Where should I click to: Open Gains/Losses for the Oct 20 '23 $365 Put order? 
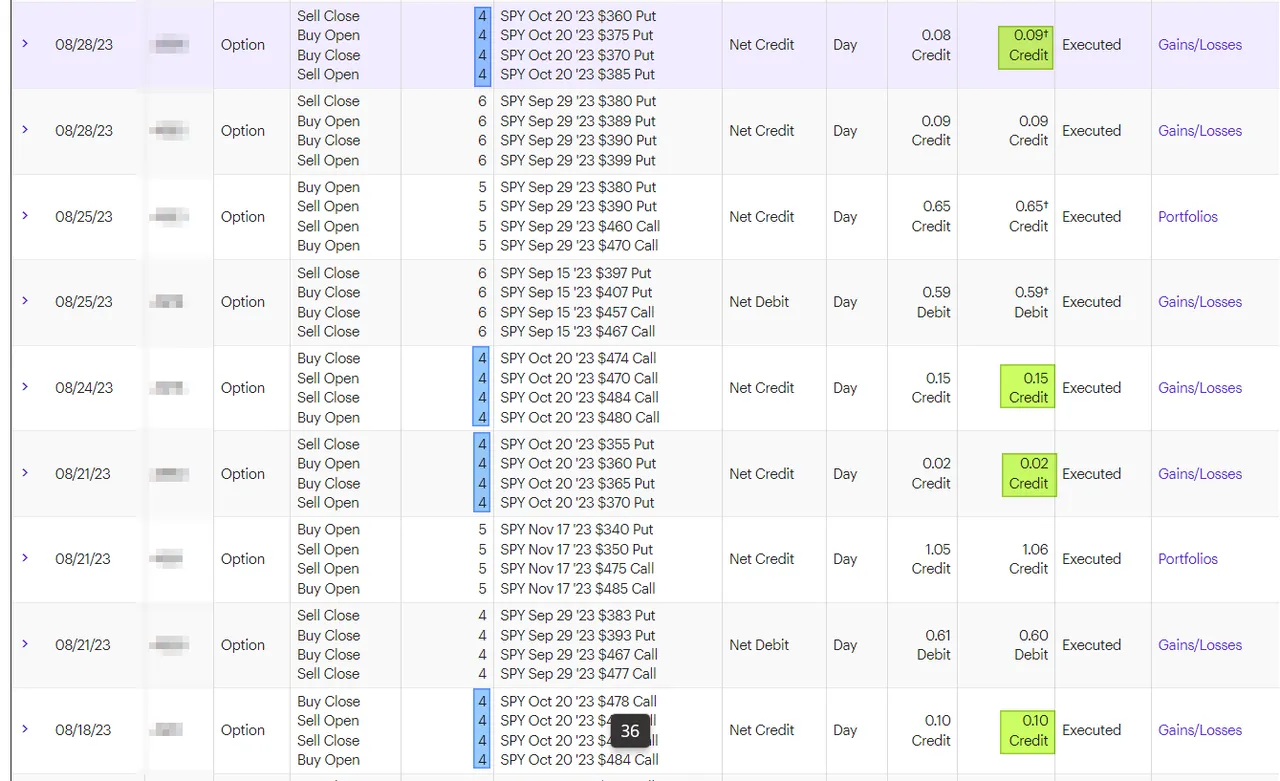tap(1200, 474)
